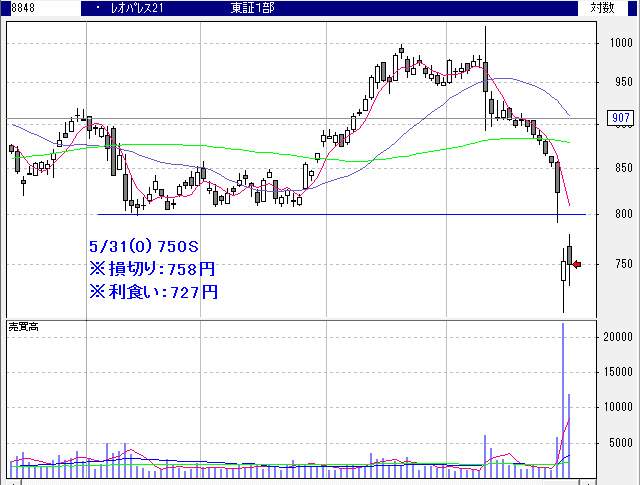Click the 10000 volume axis label

(x=617, y=407)
